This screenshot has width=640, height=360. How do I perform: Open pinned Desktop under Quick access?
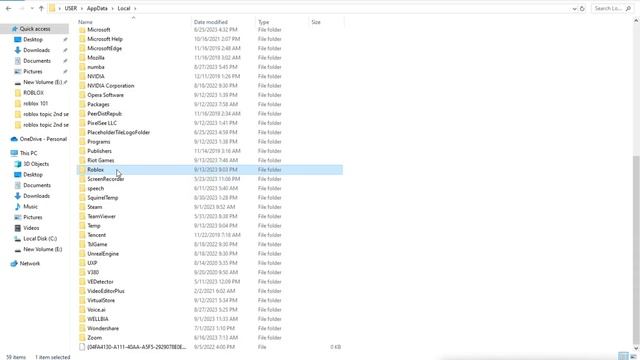click(33, 40)
